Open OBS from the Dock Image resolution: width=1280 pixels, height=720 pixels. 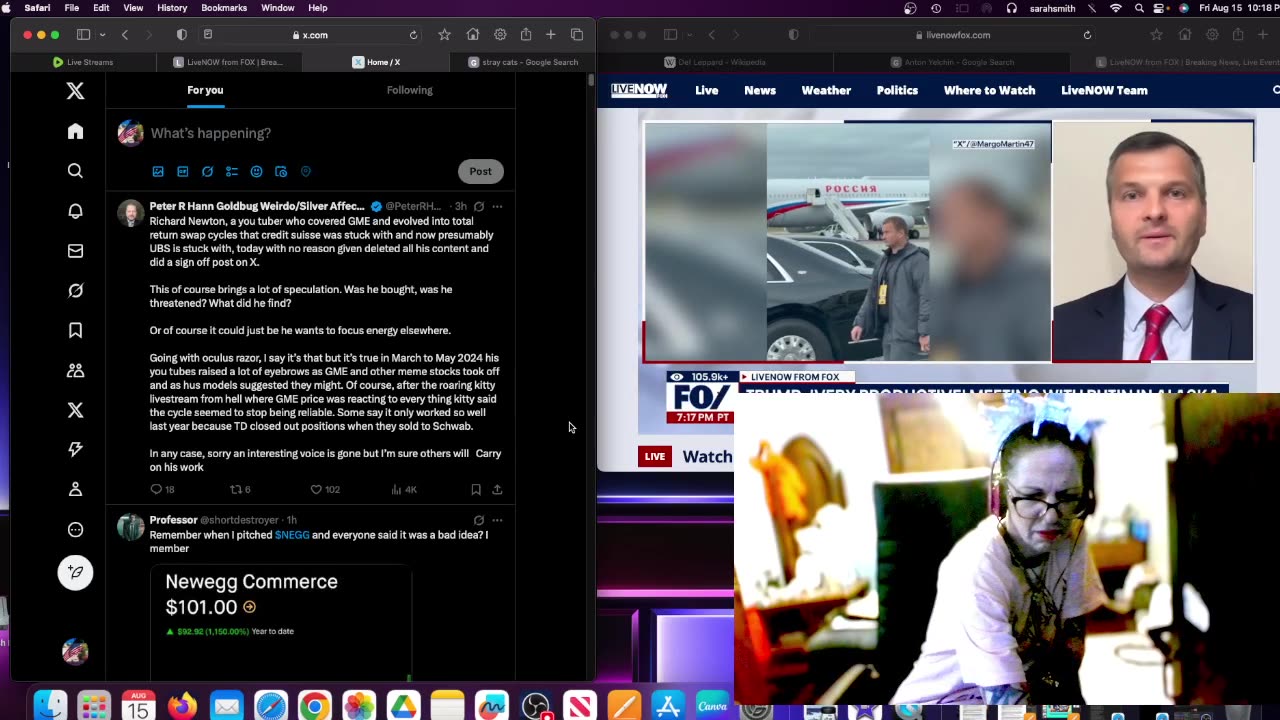[x=536, y=706]
